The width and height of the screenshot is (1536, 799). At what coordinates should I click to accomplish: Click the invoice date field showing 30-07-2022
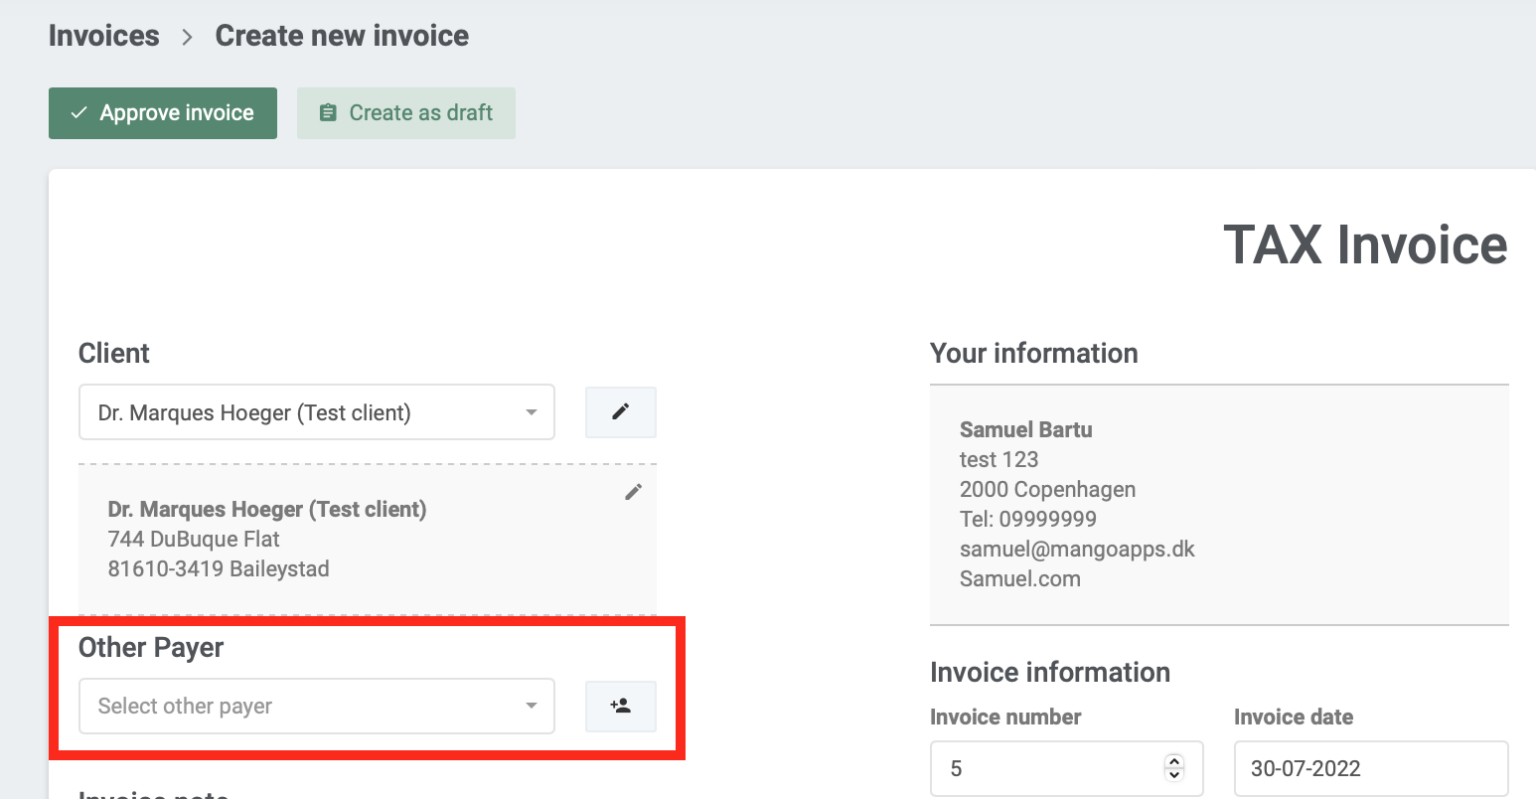pos(1370,768)
